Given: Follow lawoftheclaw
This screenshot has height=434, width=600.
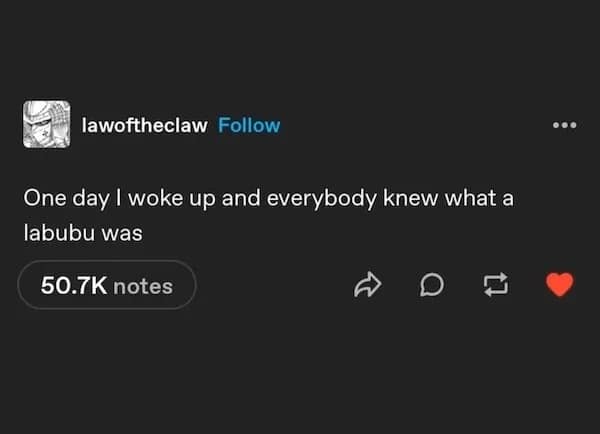Looking at the screenshot, I should pos(250,126).
